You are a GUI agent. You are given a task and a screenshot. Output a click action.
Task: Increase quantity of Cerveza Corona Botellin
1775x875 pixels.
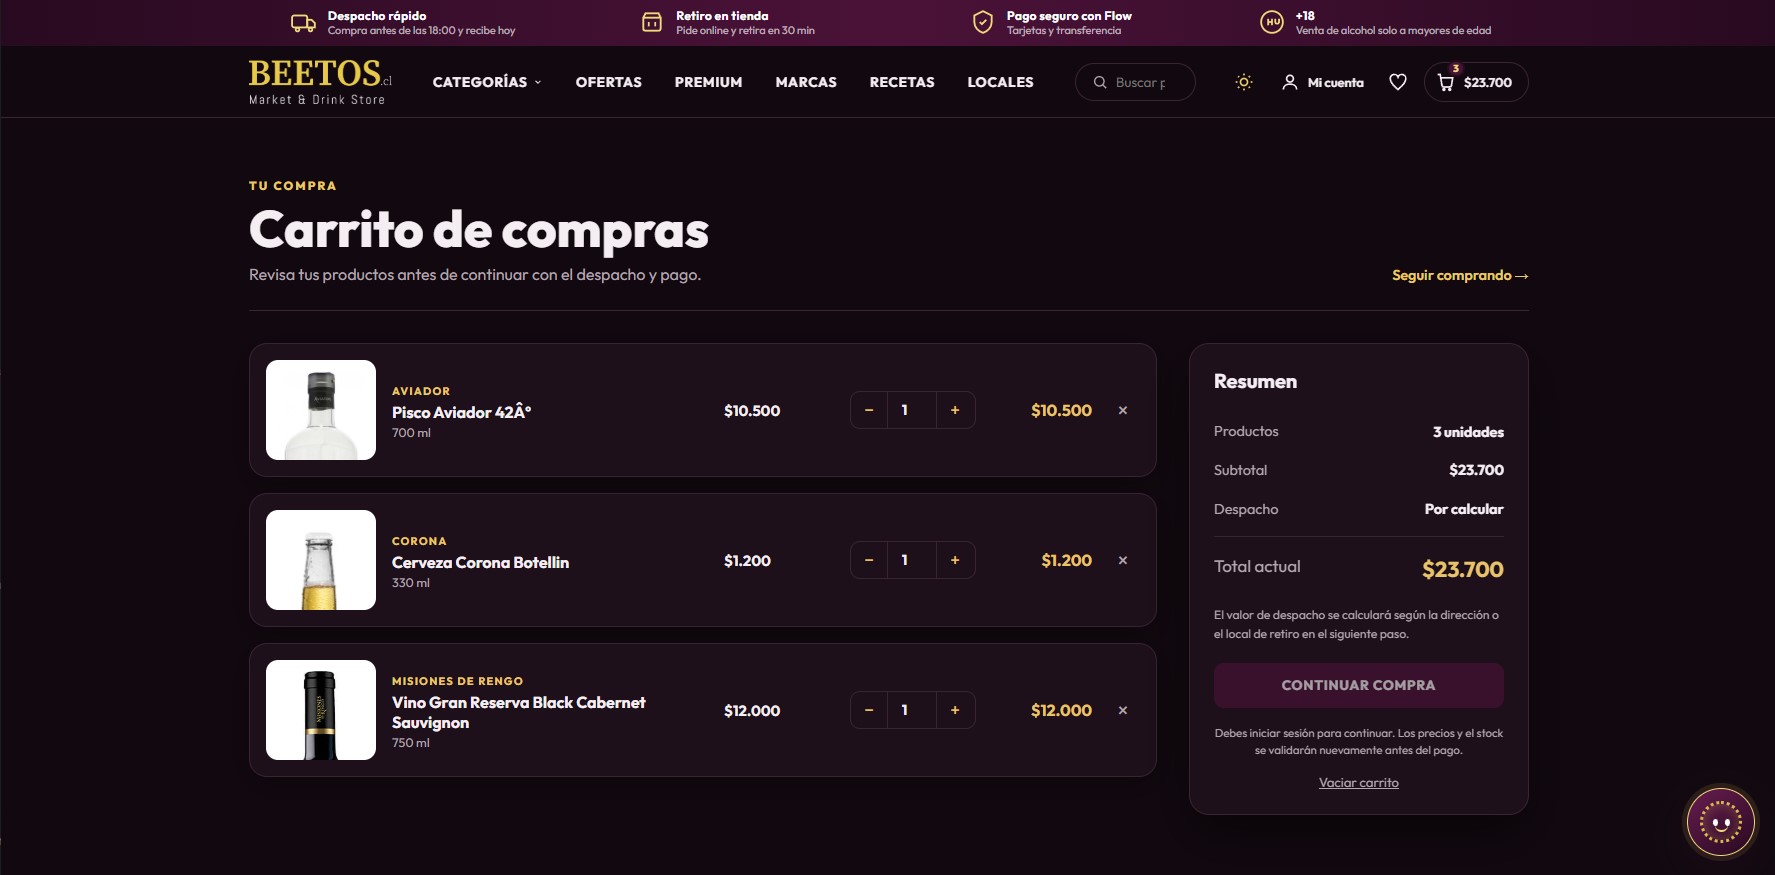click(x=955, y=560)
